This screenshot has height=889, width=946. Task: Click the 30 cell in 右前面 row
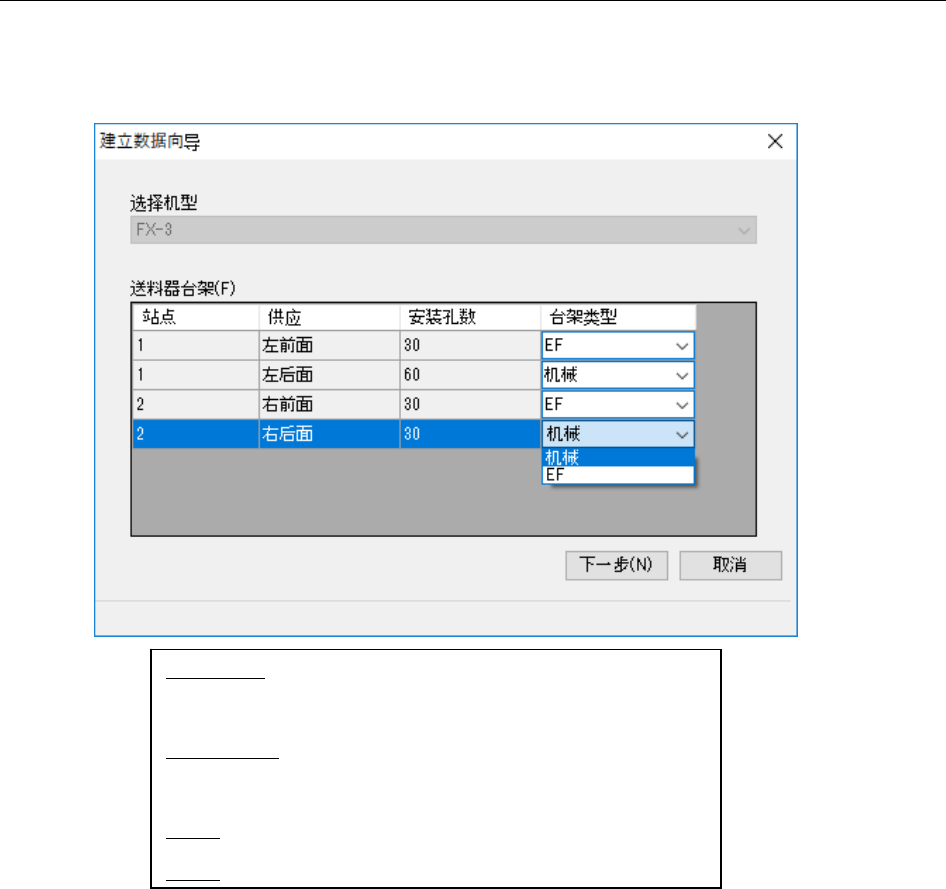[x=470, y=405]
